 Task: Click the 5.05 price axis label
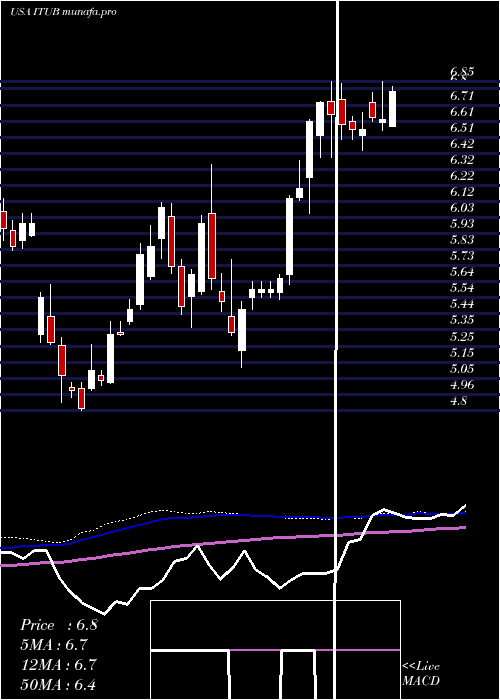462,369
